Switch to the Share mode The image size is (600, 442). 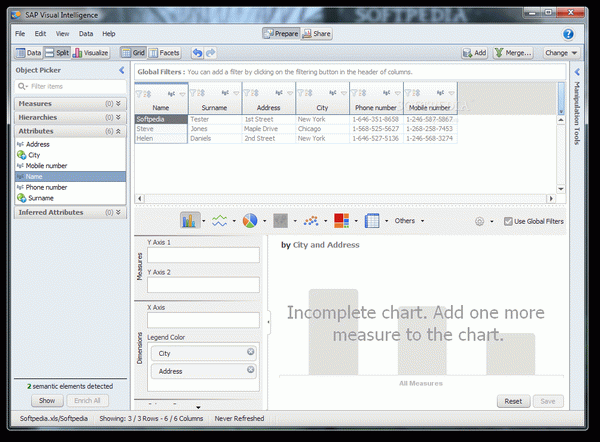[x=316, y=34]
